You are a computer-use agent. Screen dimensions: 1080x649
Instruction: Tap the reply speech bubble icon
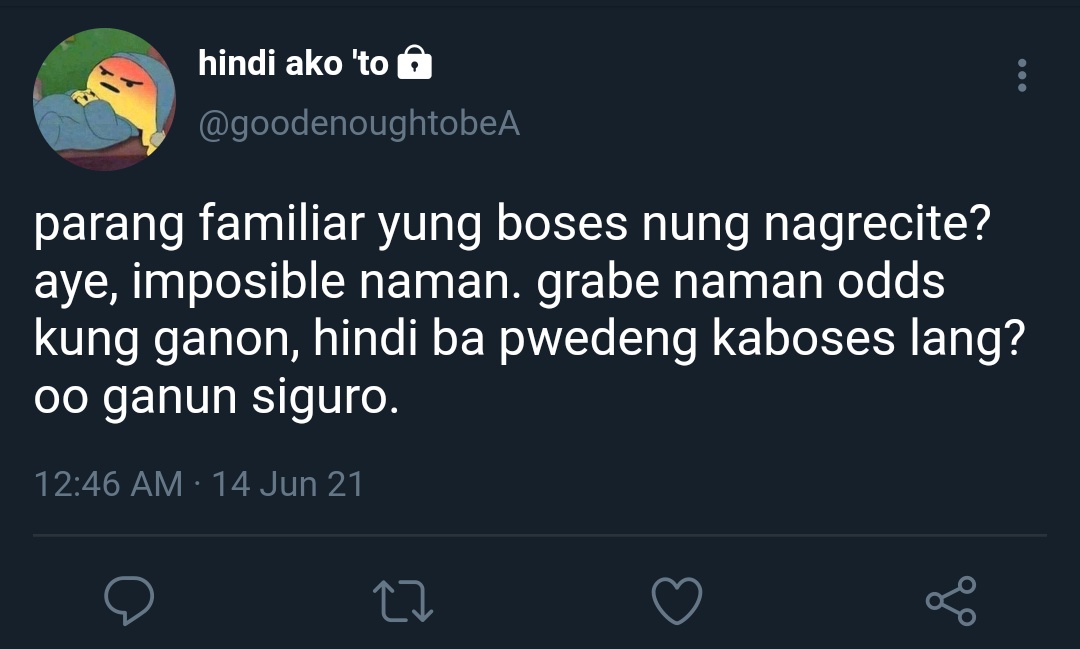coord(129,600)
